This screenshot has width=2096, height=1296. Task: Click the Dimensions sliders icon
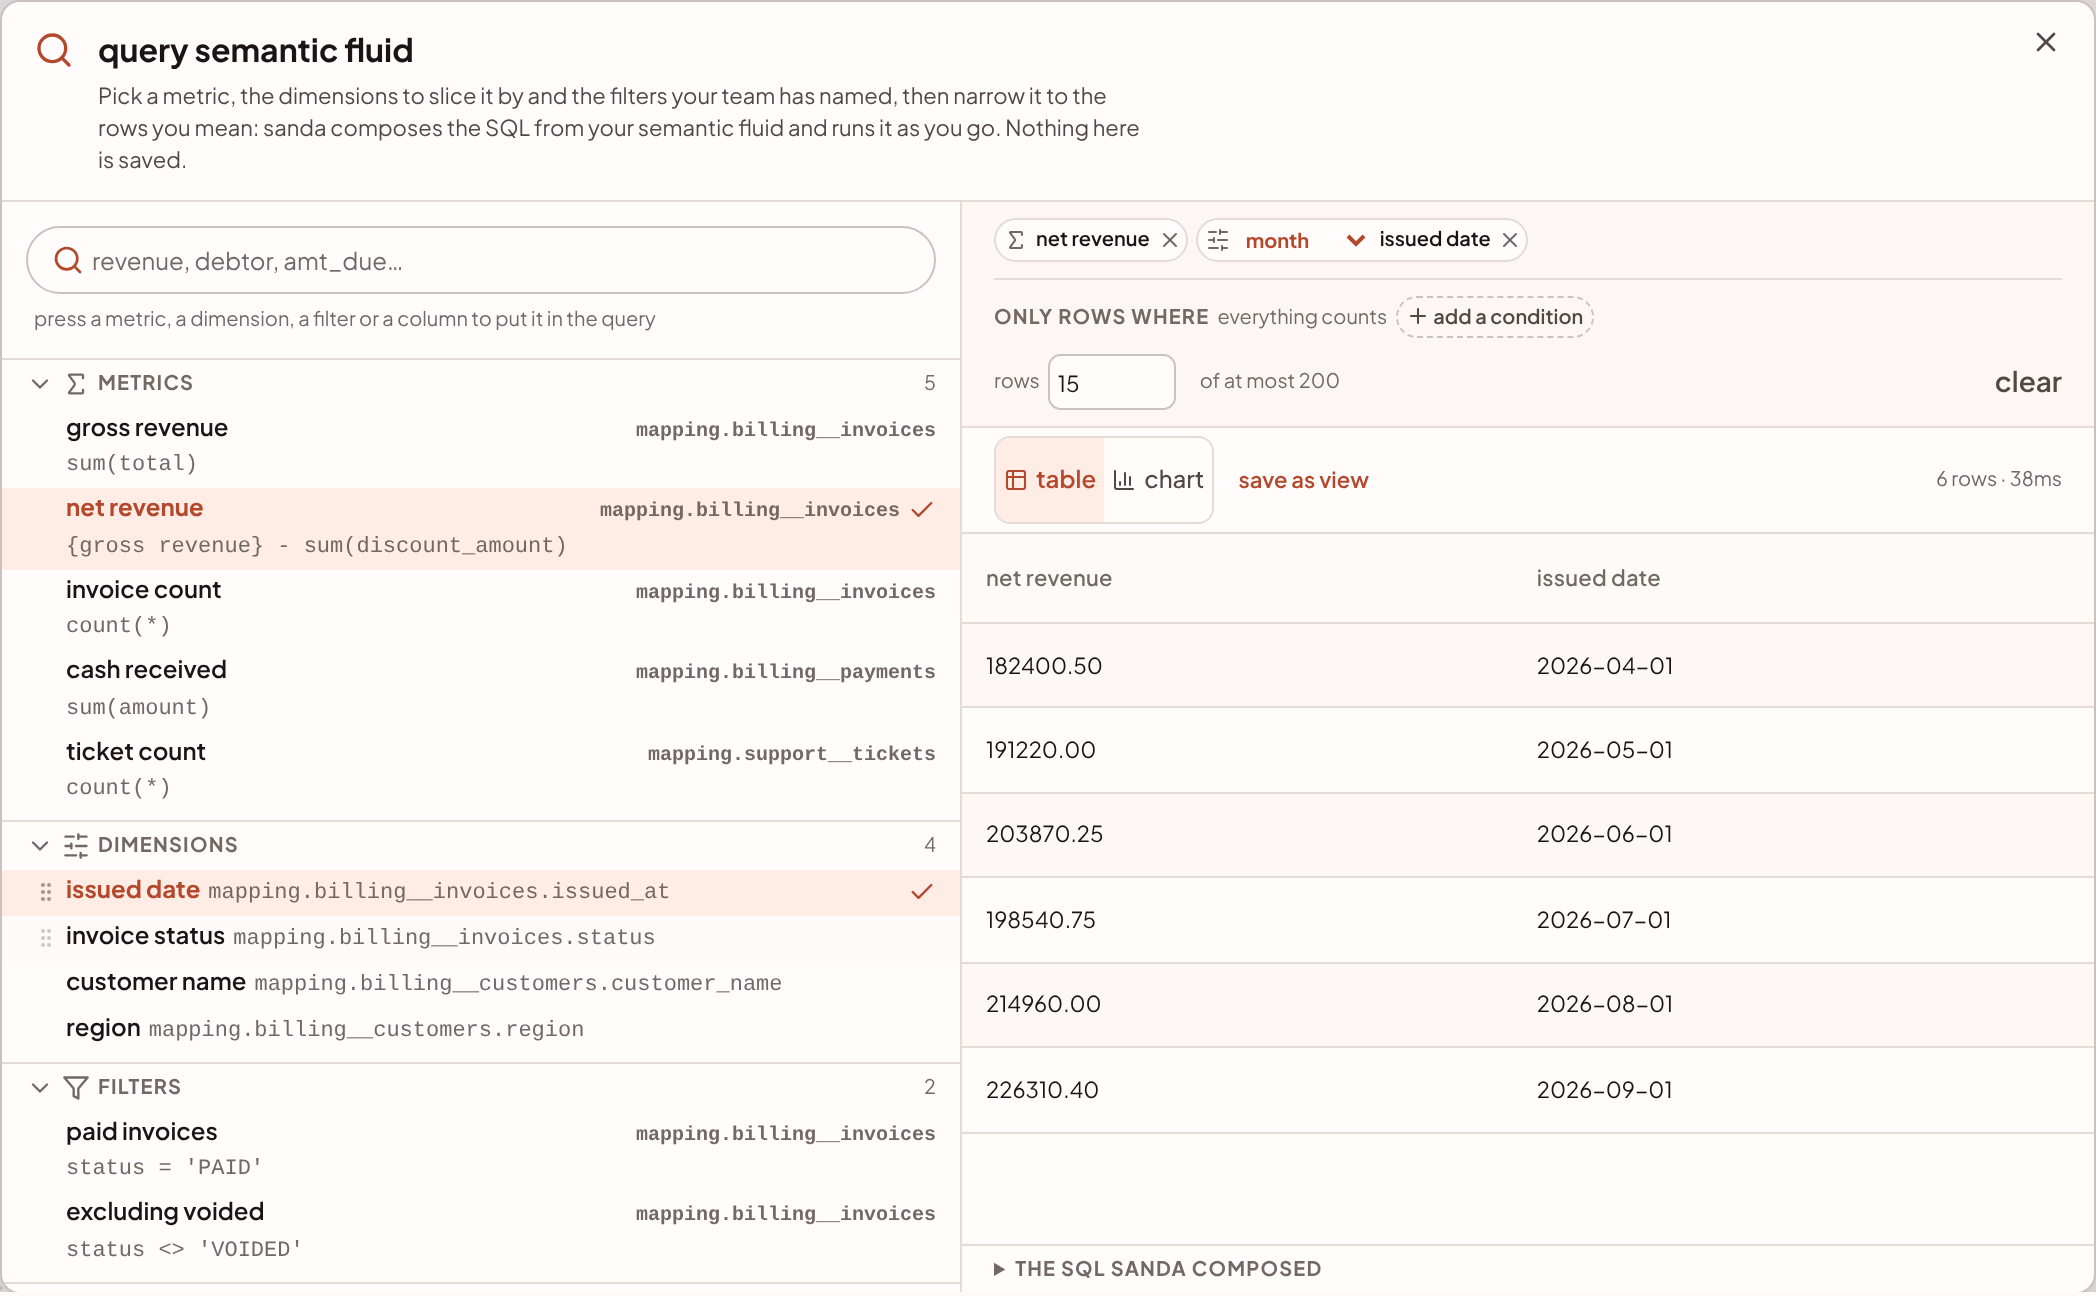coord(76,845)
